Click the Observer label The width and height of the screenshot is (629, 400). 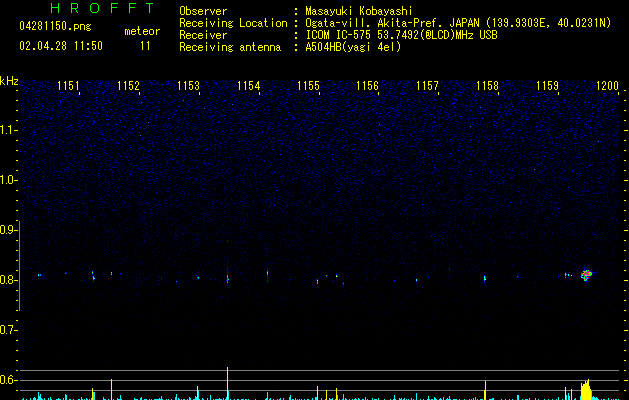203,11
